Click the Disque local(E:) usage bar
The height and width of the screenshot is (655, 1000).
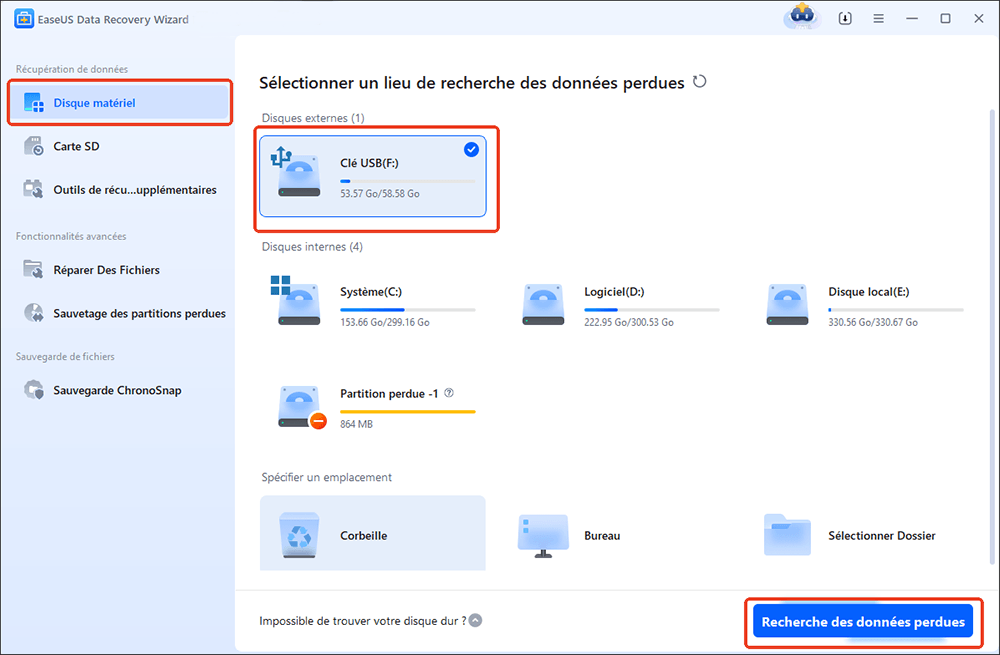click(x=896, y=310)
